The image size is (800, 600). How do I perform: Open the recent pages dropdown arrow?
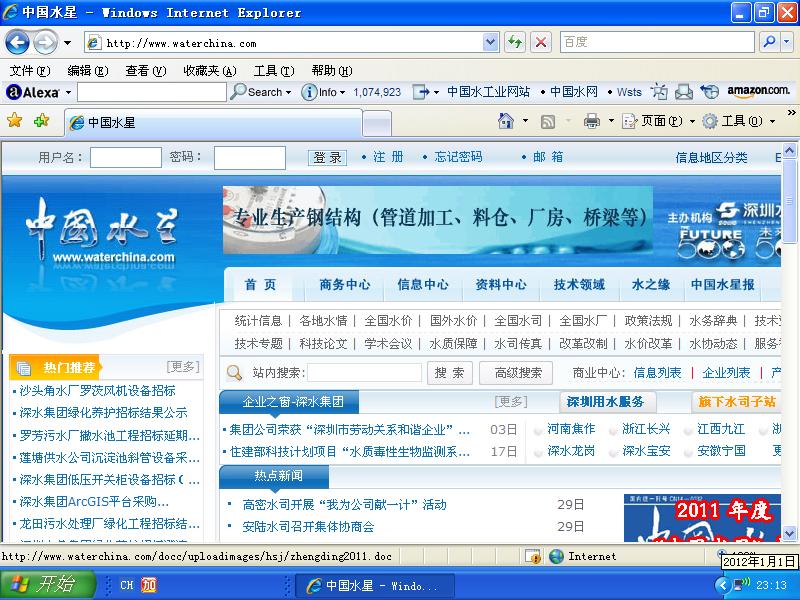pyautogui.click(x=67, y=43)
